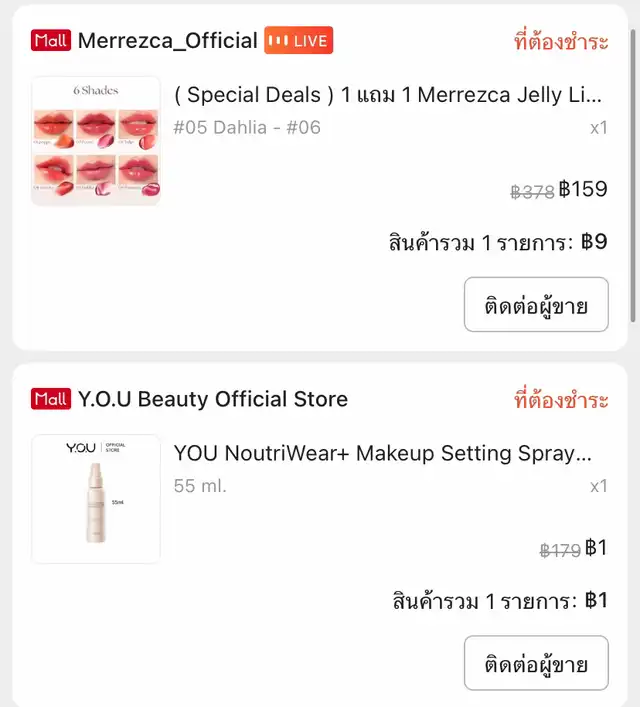Tap the orange LIVE badge

(298, 41)
